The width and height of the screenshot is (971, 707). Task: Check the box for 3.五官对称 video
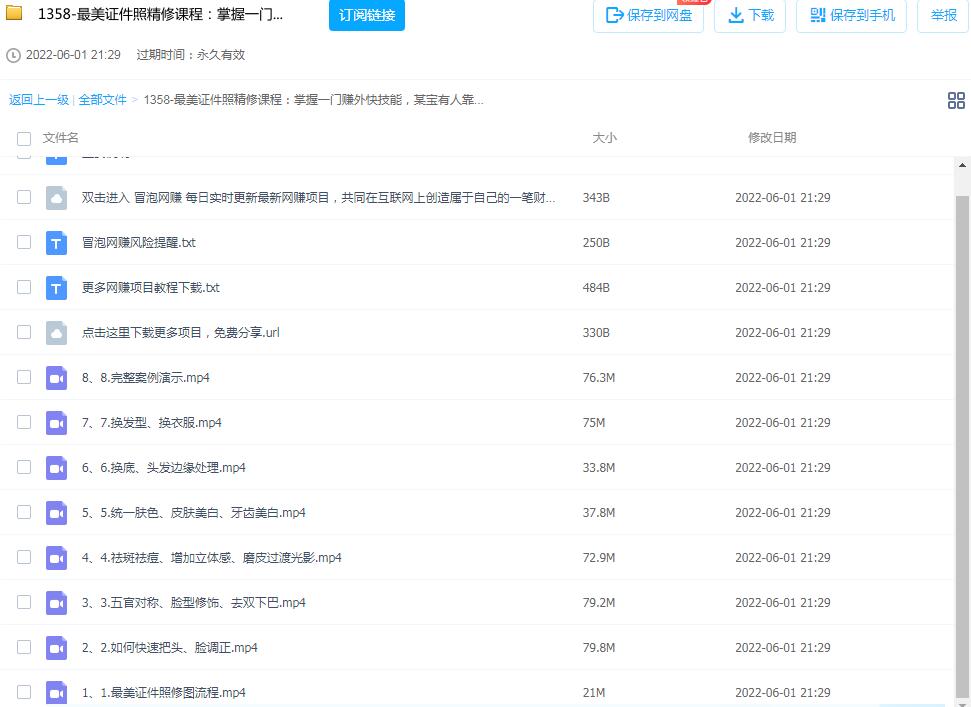point(24,602)
